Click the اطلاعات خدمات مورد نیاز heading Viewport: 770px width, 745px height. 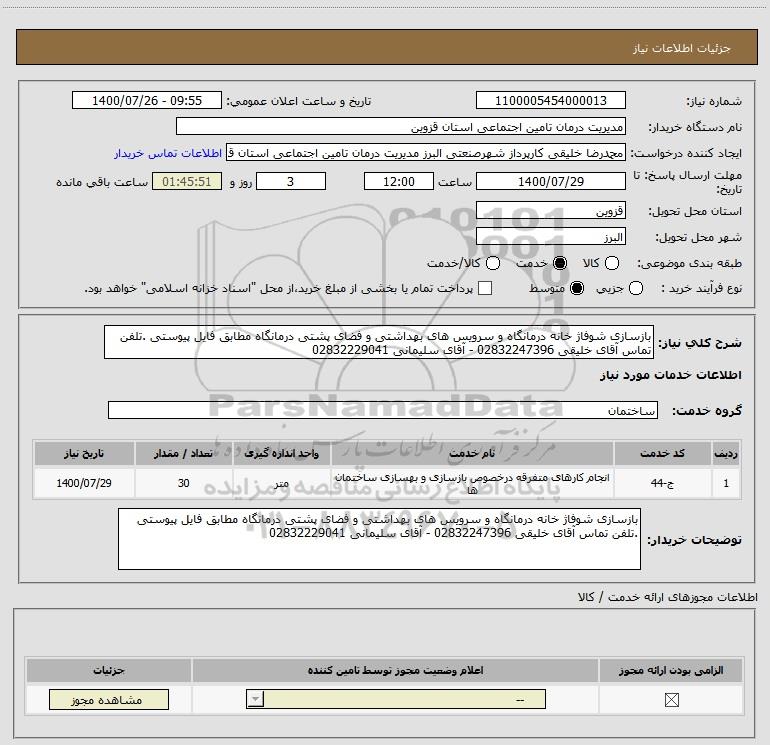click(670, 375)
